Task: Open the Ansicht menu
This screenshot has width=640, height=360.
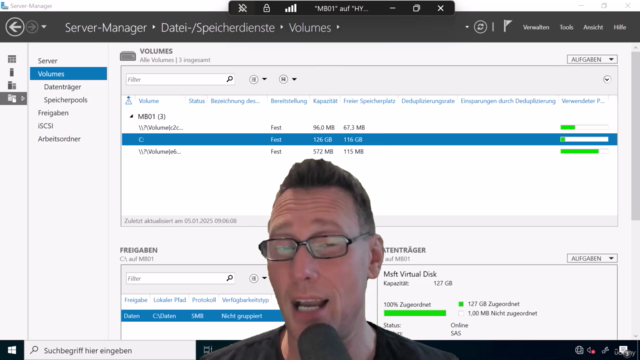Action: coord(593,27)
